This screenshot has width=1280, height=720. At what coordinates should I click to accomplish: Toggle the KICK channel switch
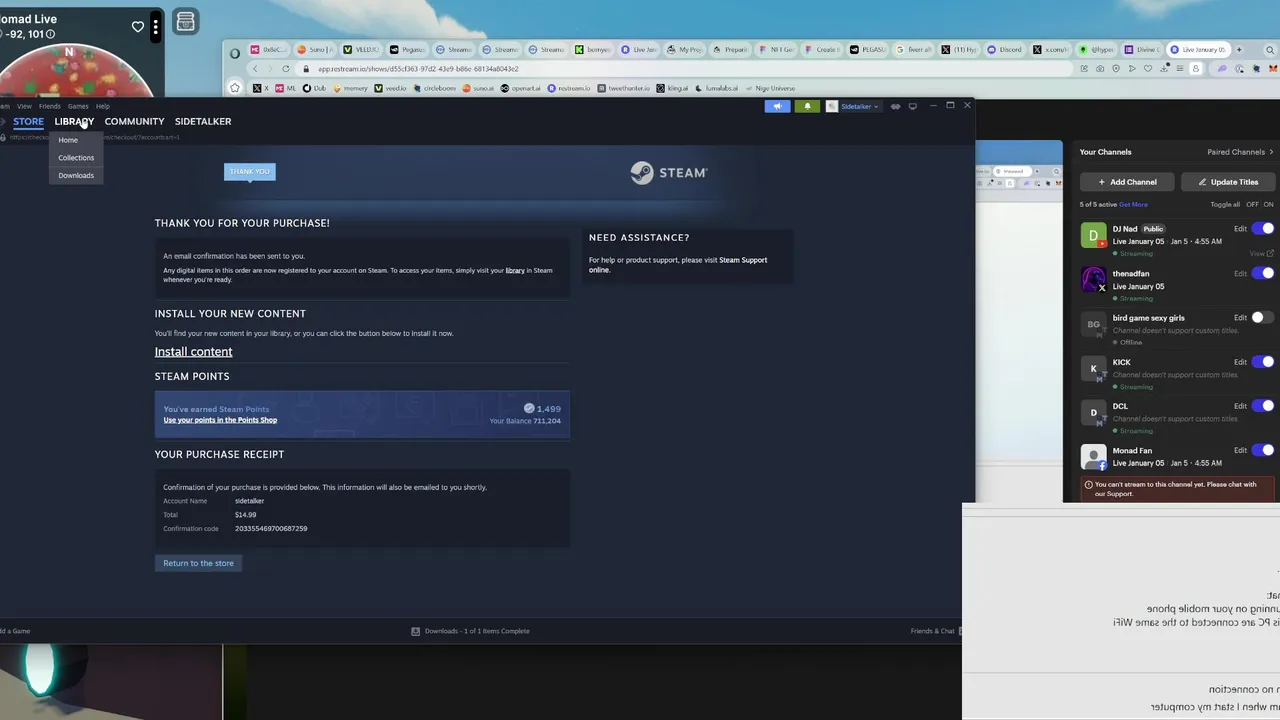(x=1263, y=362)
